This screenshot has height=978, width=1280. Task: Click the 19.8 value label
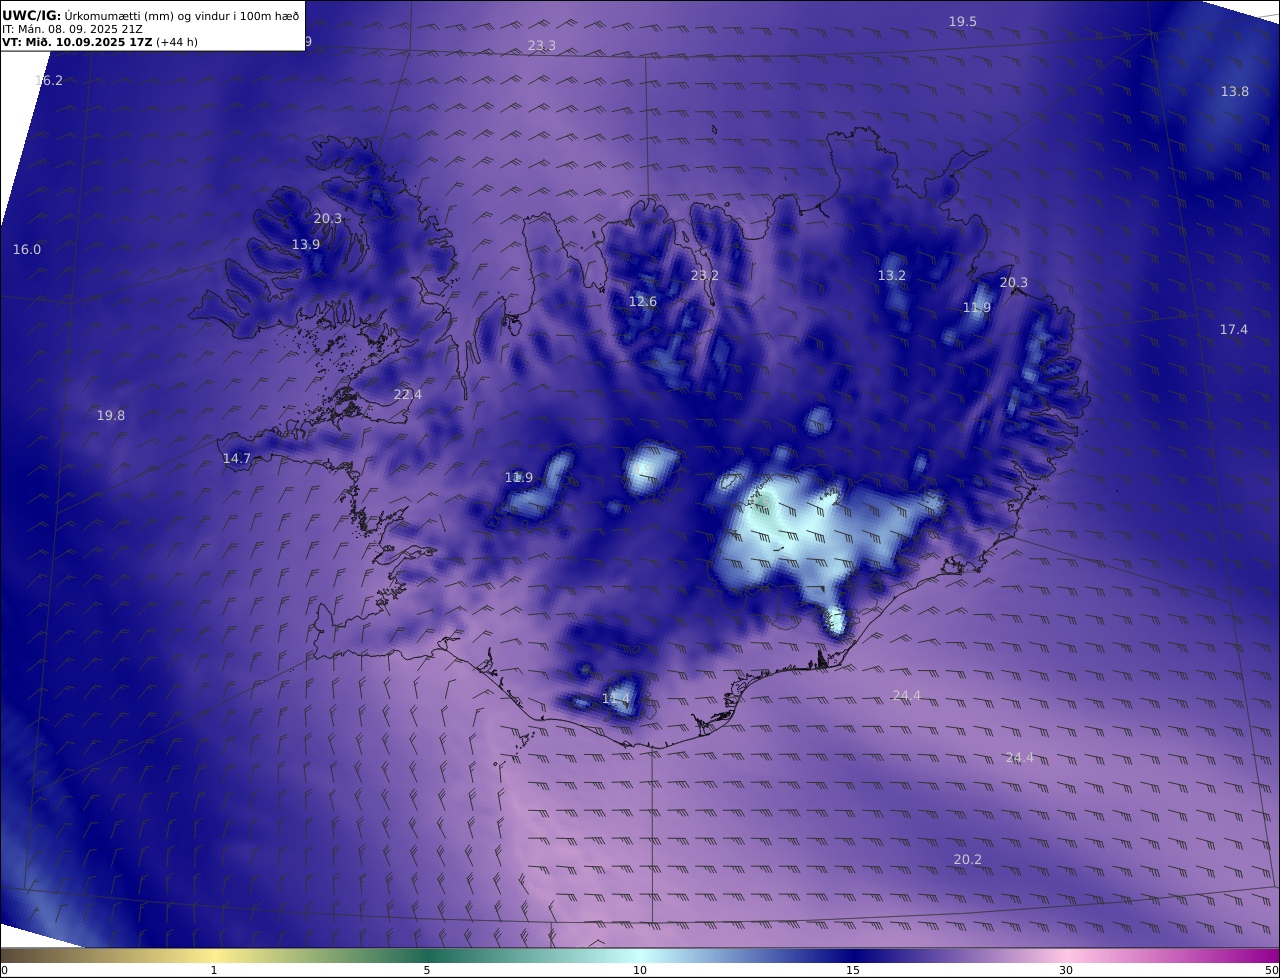[x=111, y=416]
